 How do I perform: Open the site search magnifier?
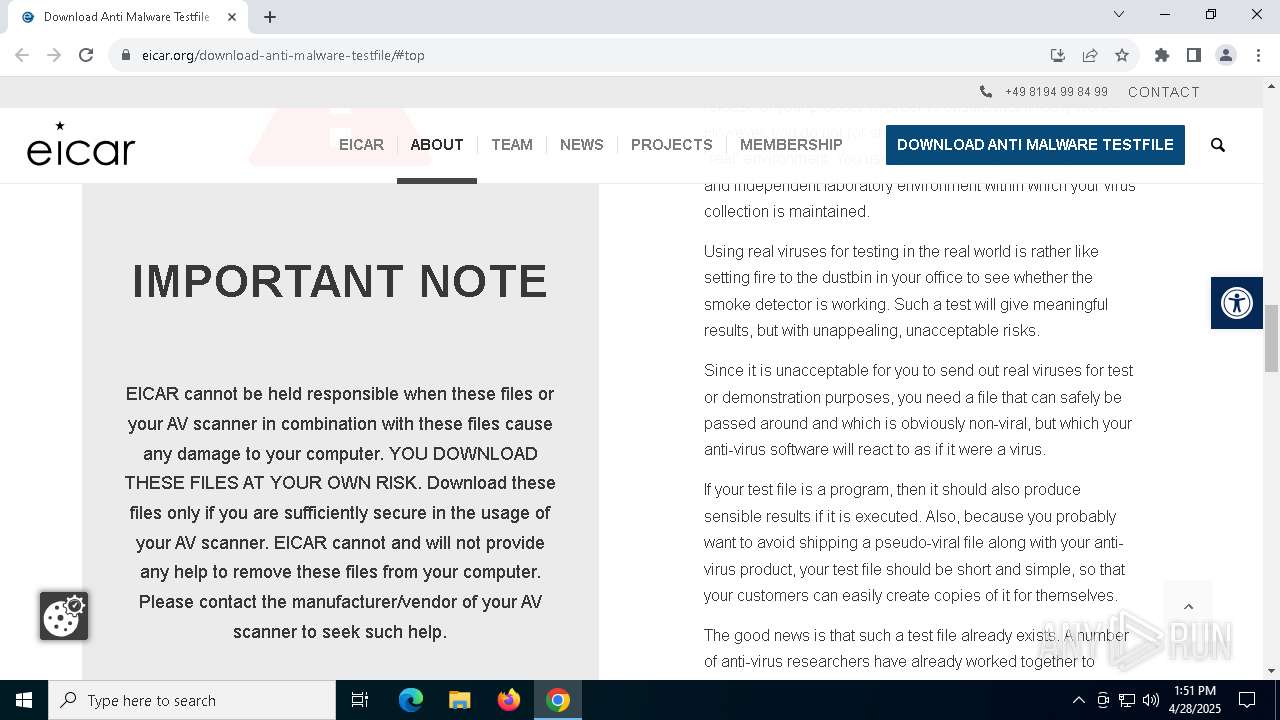pyautogui.click(x=1218, y=145)
